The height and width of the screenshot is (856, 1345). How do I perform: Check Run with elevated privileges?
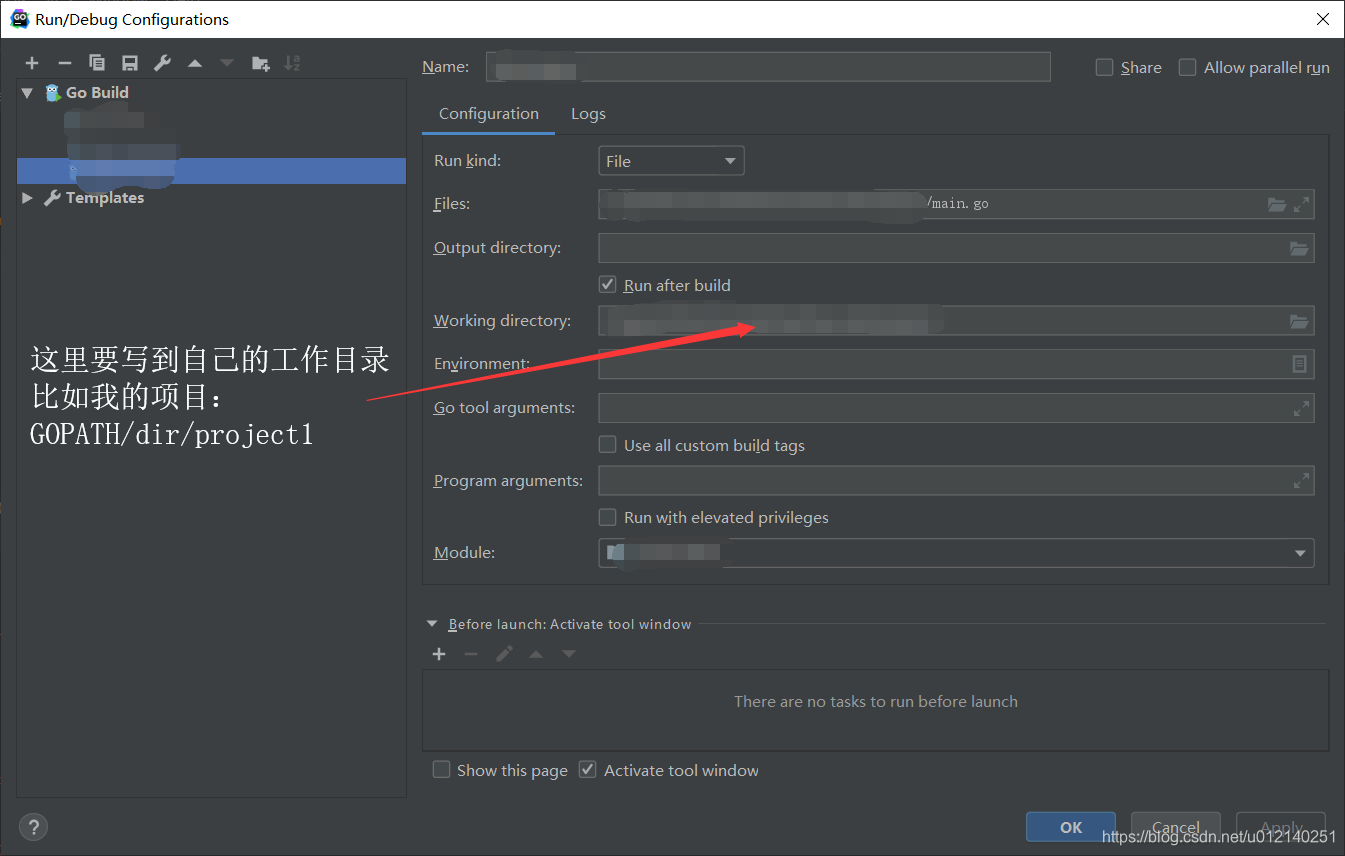[x=607, y=517]
